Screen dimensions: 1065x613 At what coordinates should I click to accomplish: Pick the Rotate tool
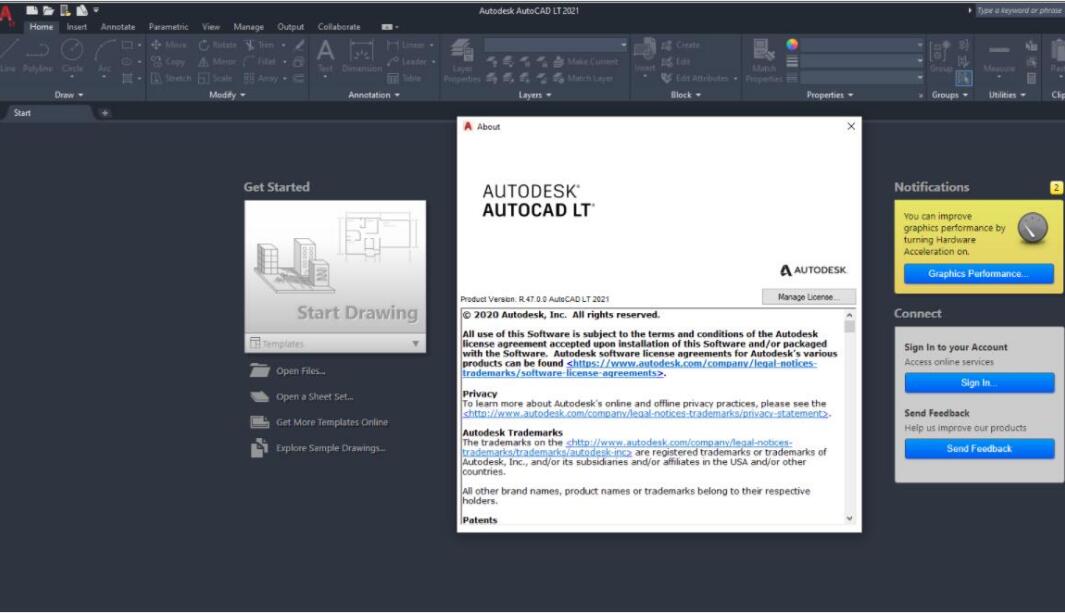pos(217,45)
